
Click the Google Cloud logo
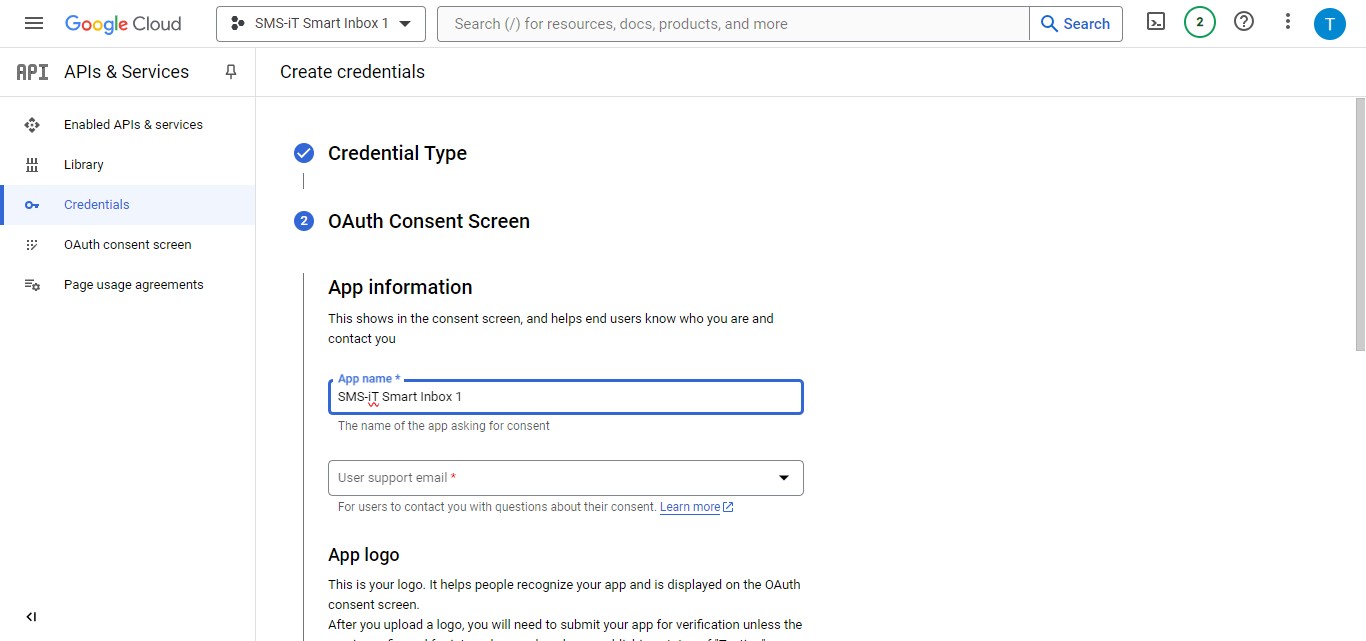(x=123, y=23)
